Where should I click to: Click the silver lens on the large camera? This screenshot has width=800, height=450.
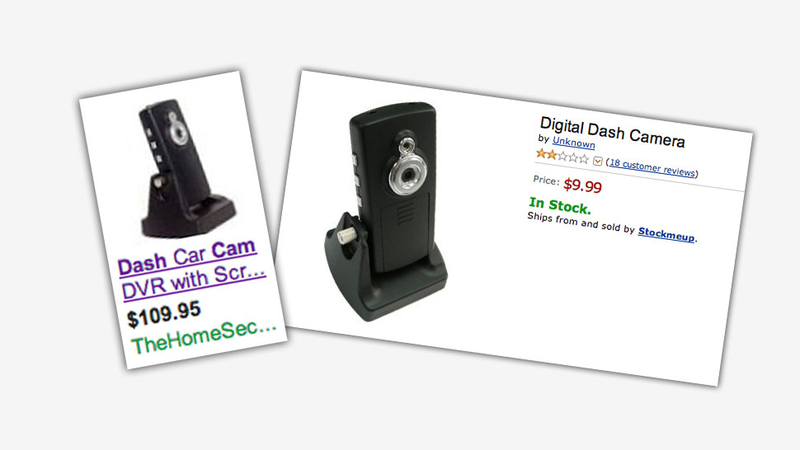[x=407, y=174]
